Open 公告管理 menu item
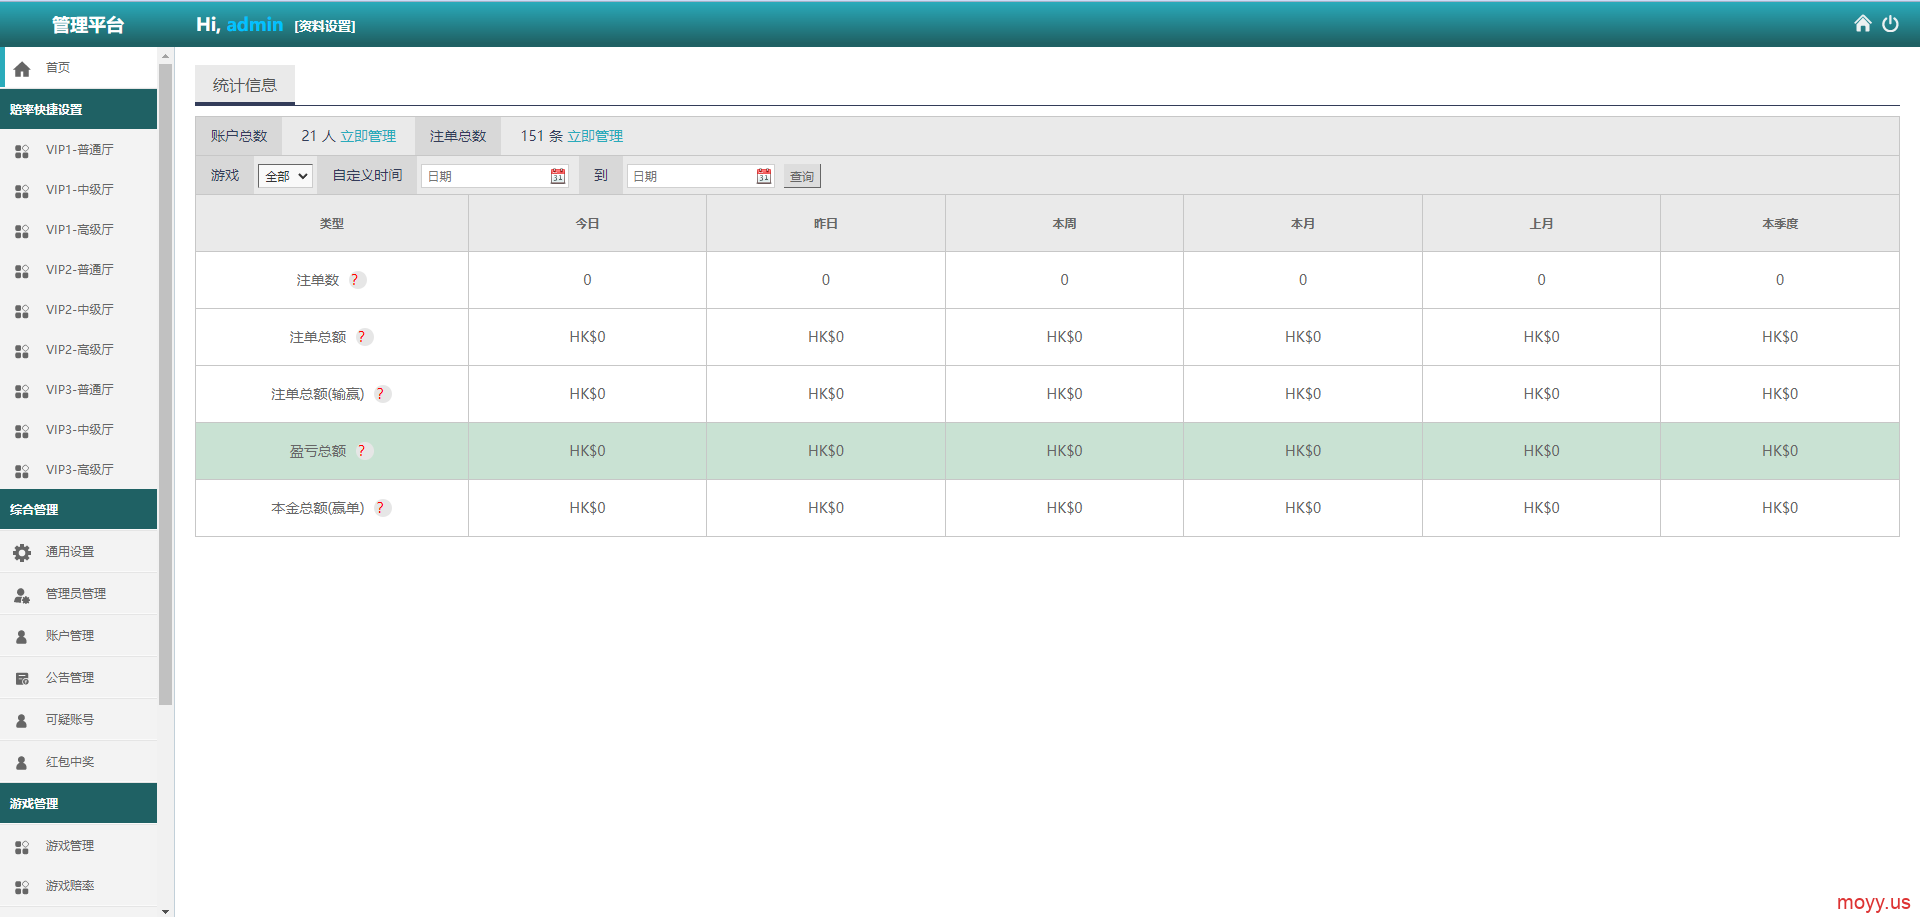1920x917 pixels. pos(79,678)
